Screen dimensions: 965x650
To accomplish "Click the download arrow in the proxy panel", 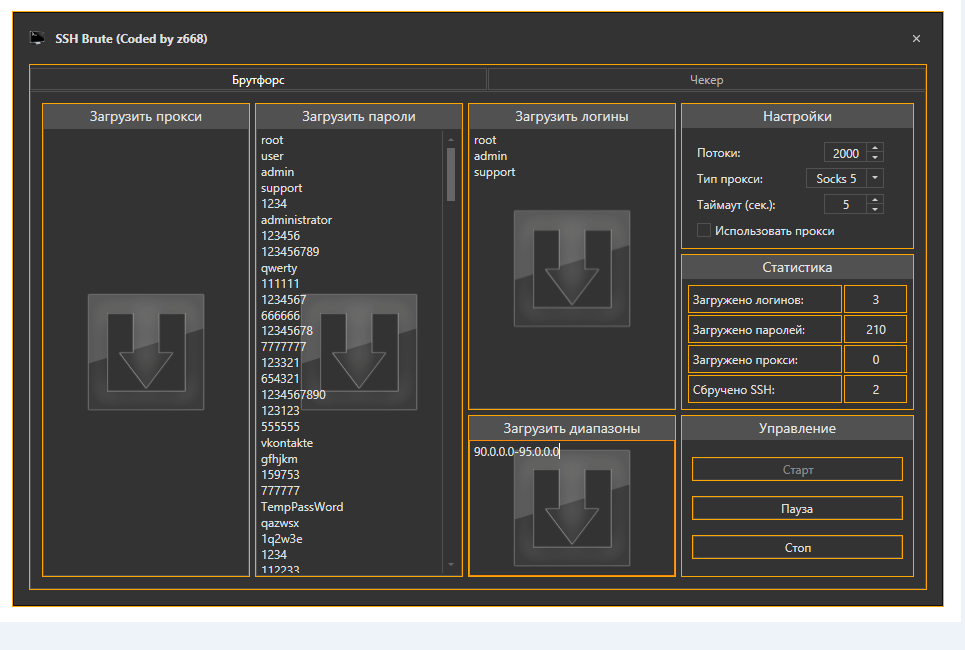I will click(146, 351).
